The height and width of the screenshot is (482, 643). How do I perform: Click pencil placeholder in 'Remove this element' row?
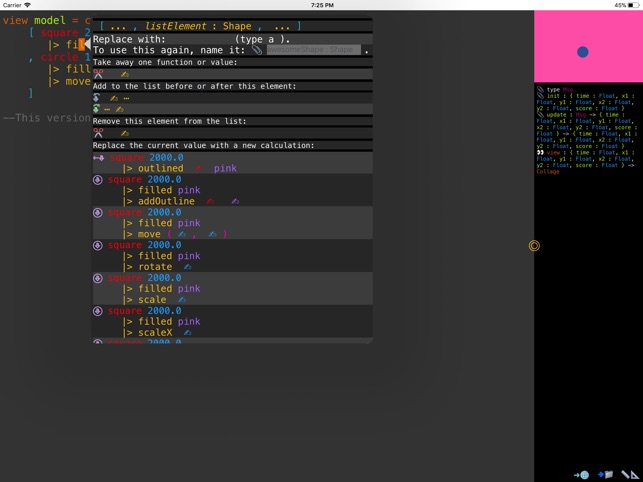coord(125,133)
